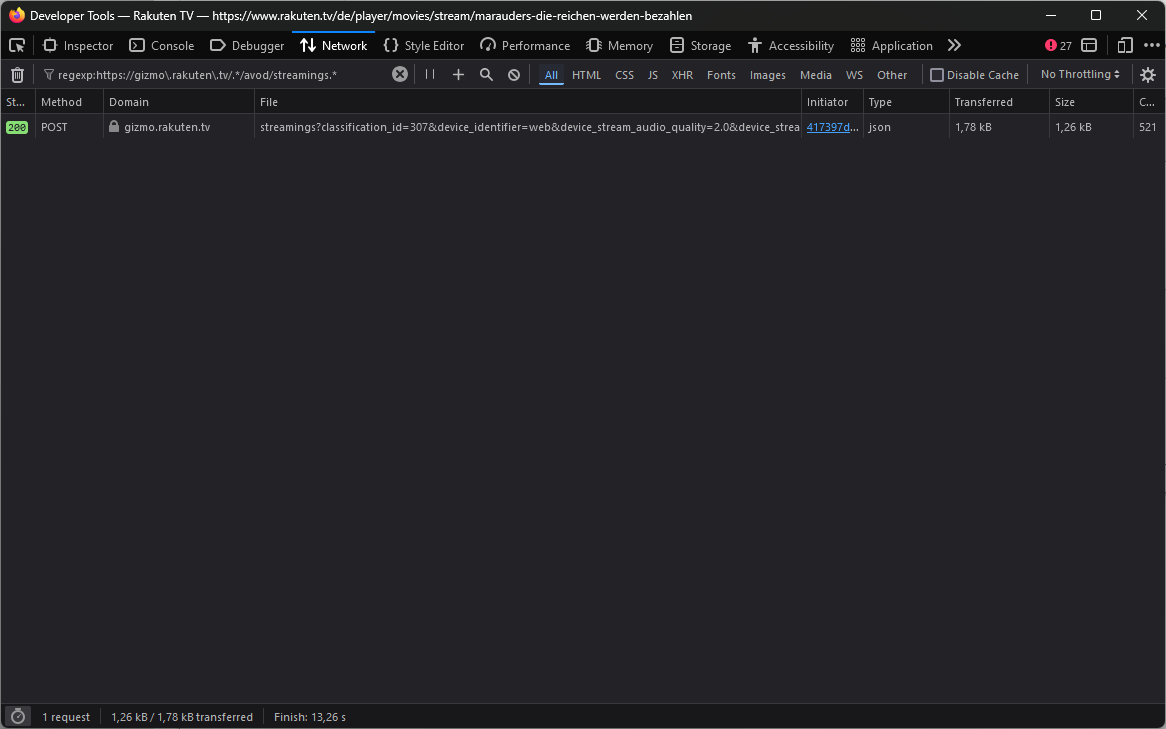This screenshot has height=729, width=1166.
Task: Sort by the Type column header
Action: click(906, 102)
